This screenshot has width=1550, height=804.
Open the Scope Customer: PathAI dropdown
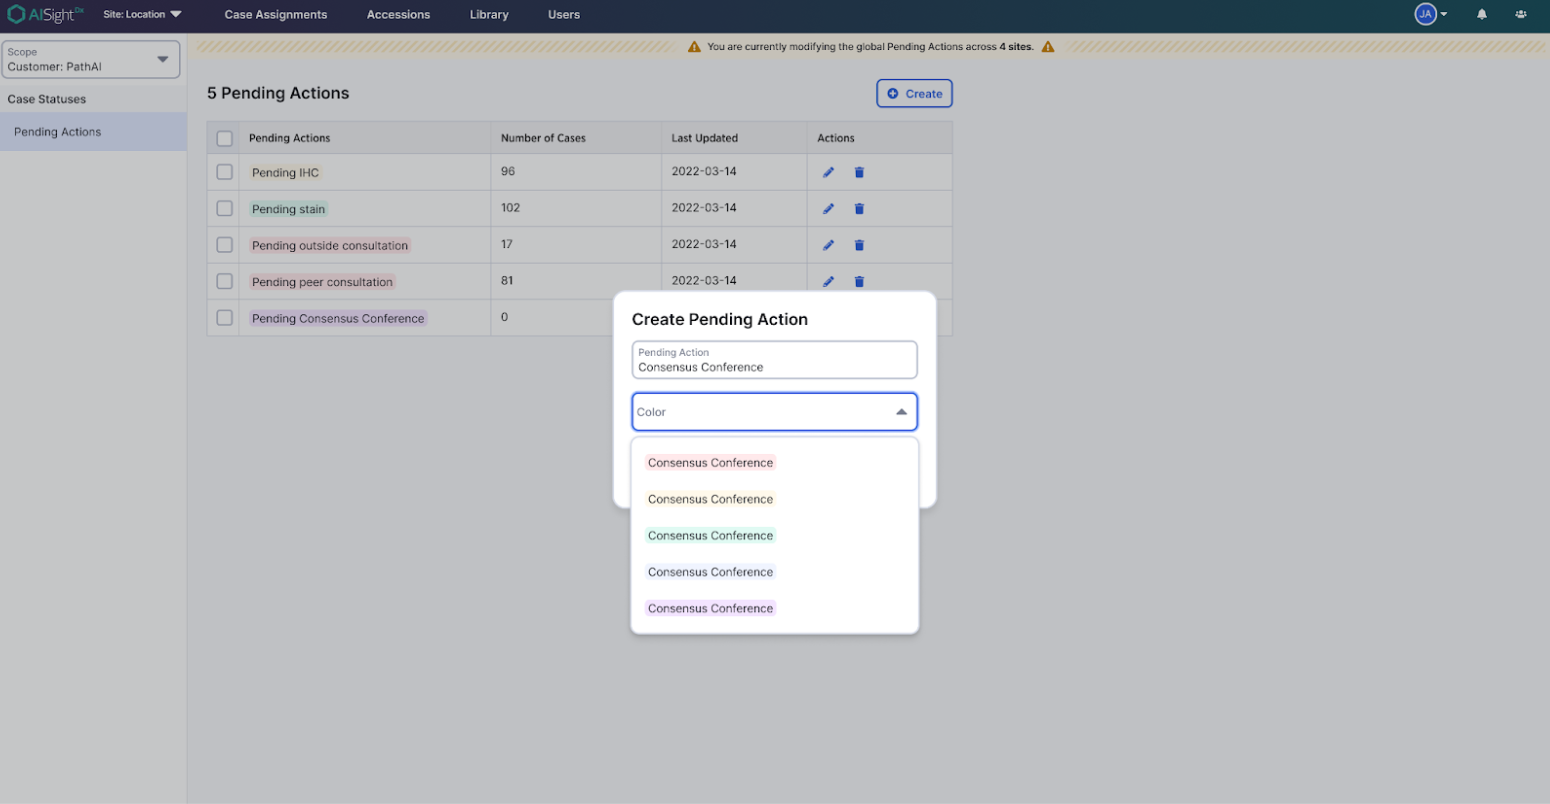pos(91,59)
